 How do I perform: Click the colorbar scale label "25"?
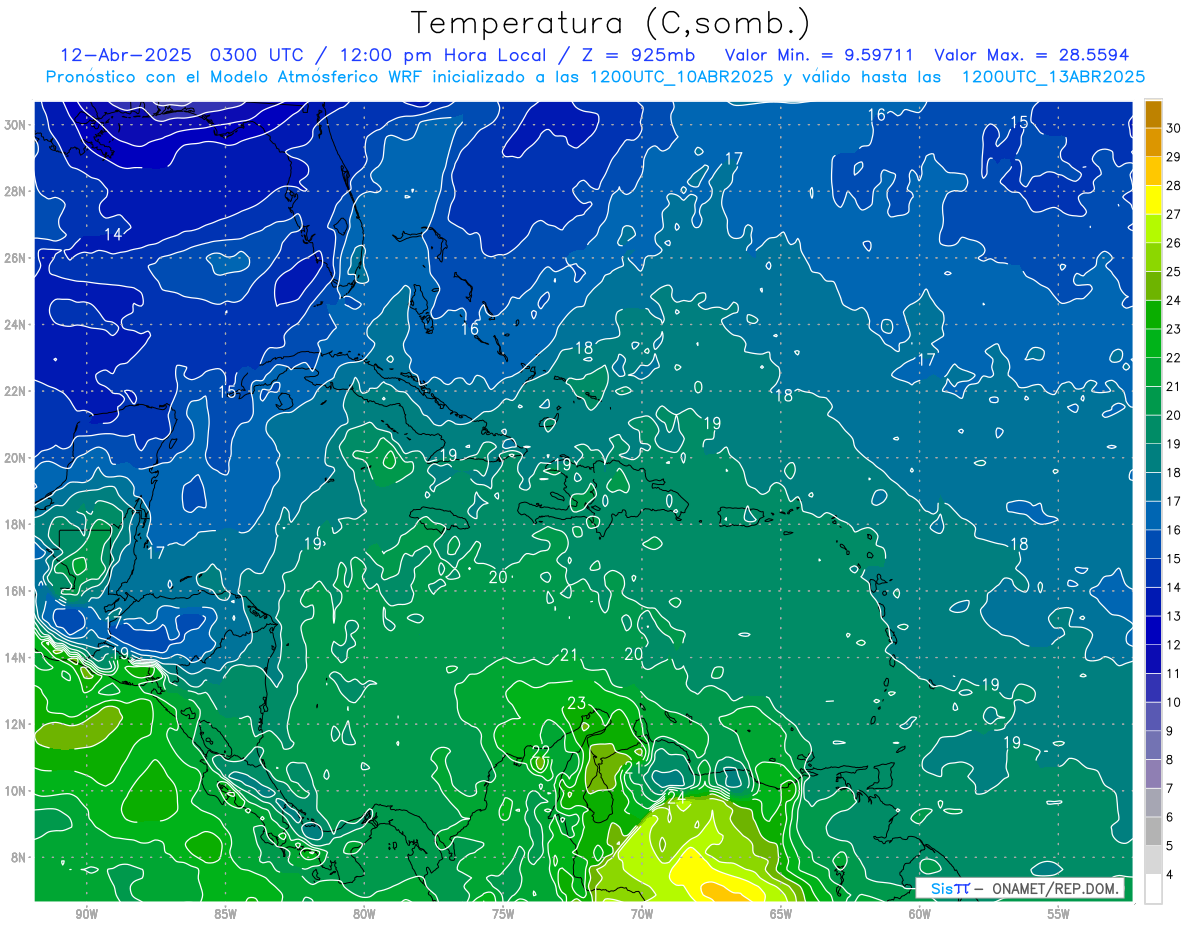point(1173,272)
